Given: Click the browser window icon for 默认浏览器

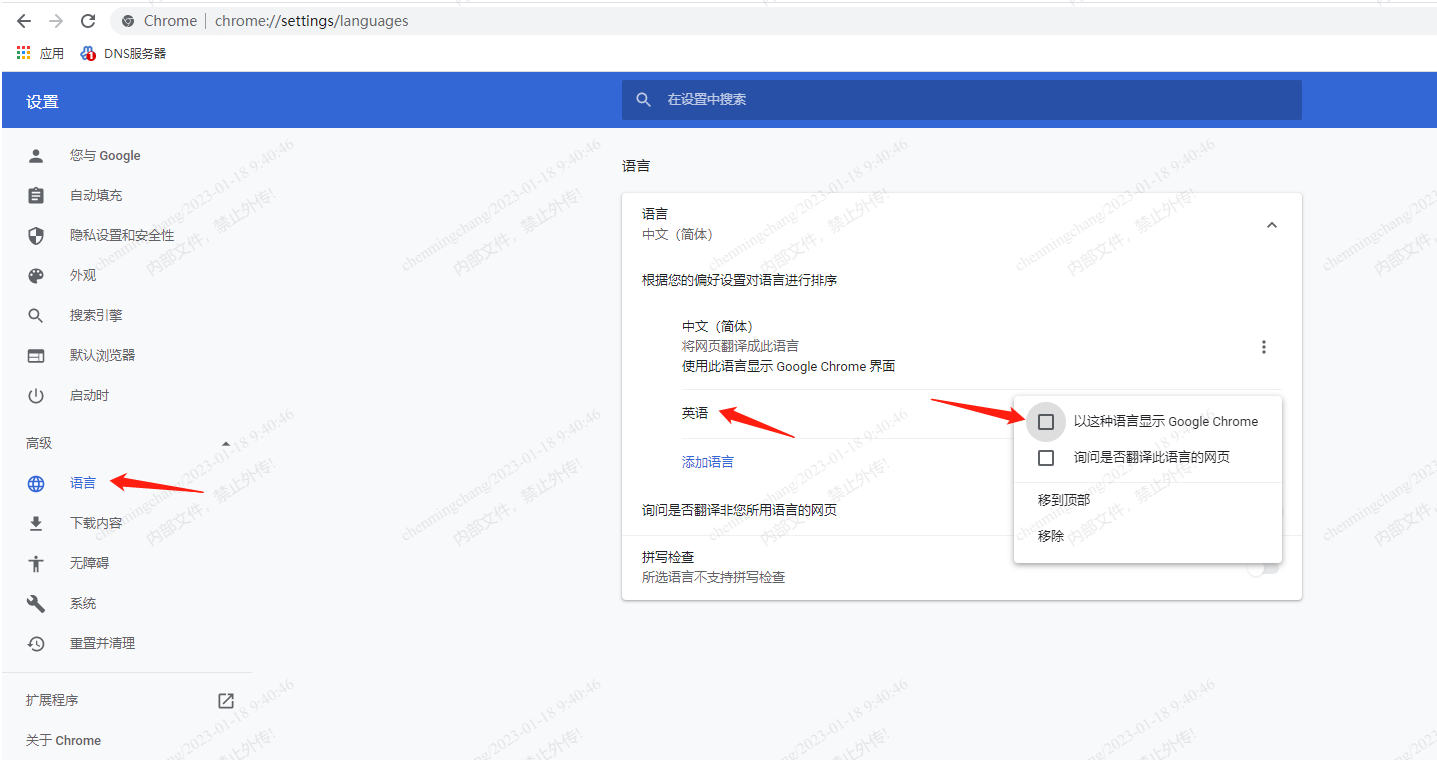Looking at the screenshot, I should click(36, 355).
